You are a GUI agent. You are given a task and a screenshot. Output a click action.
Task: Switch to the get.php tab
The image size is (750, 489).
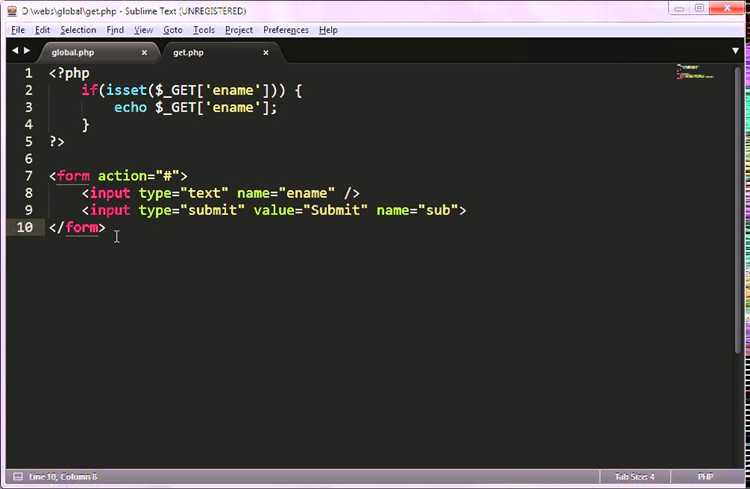[188, 53]
